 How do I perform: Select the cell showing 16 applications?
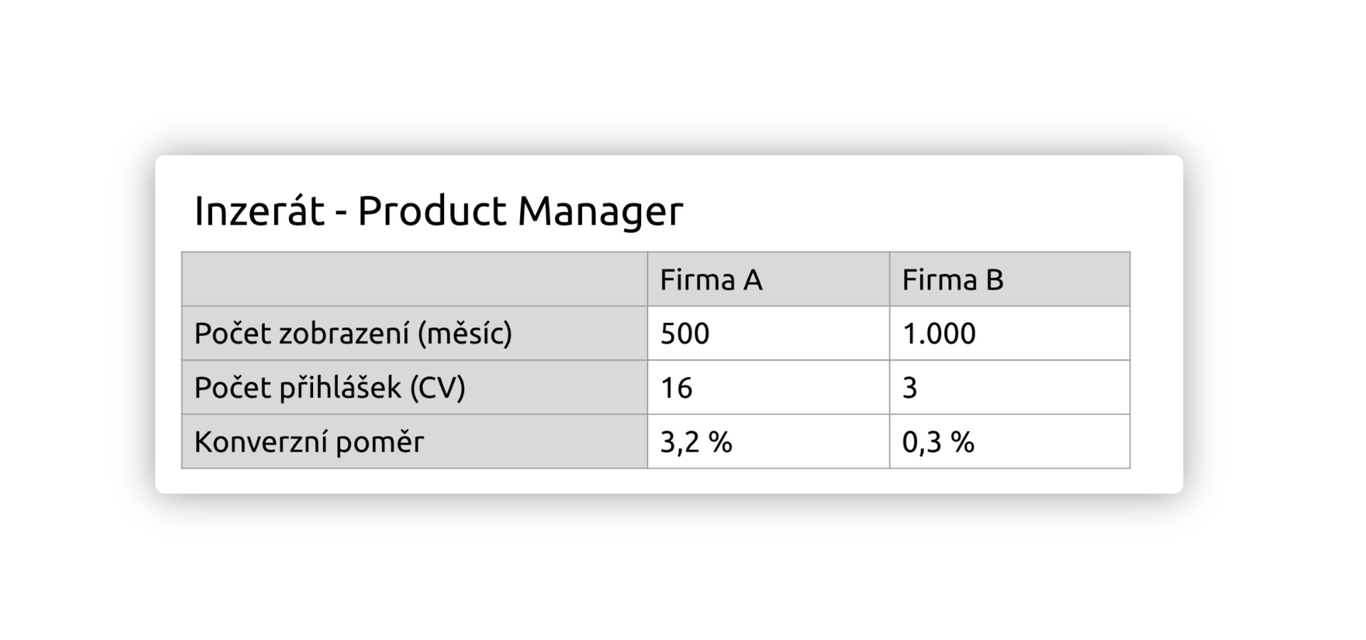click(768, 387)
